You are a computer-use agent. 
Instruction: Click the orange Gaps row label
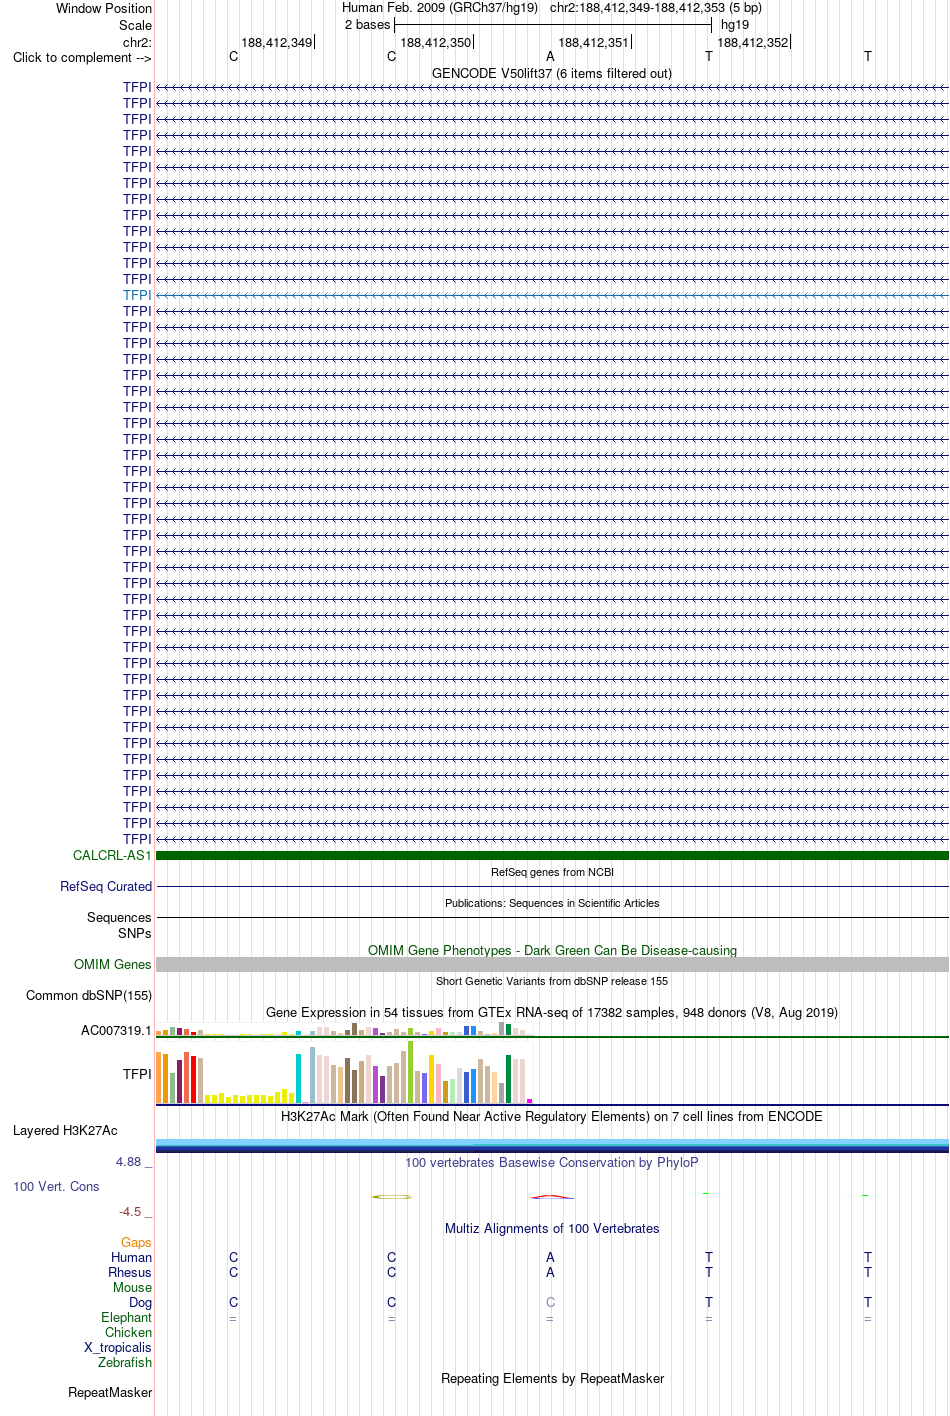136,1242
